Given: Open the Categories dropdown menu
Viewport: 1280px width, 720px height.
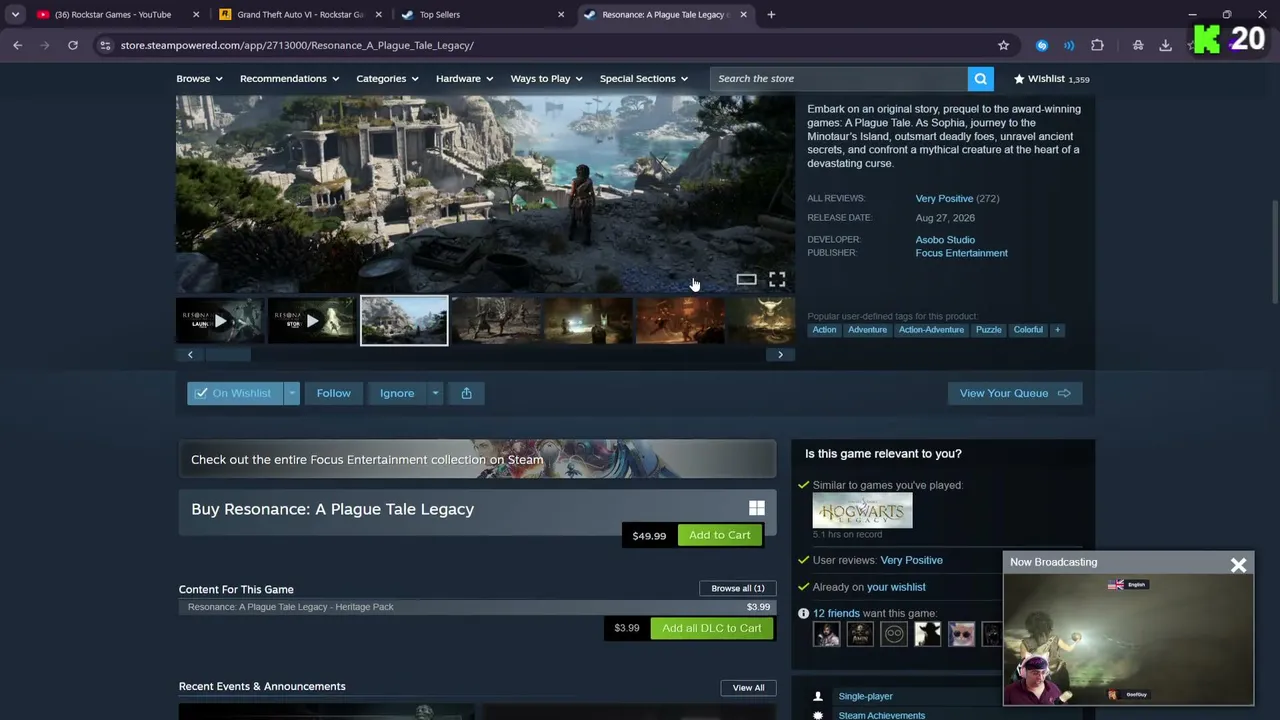Looking at the screenshot, I should [x=387, y=79].
